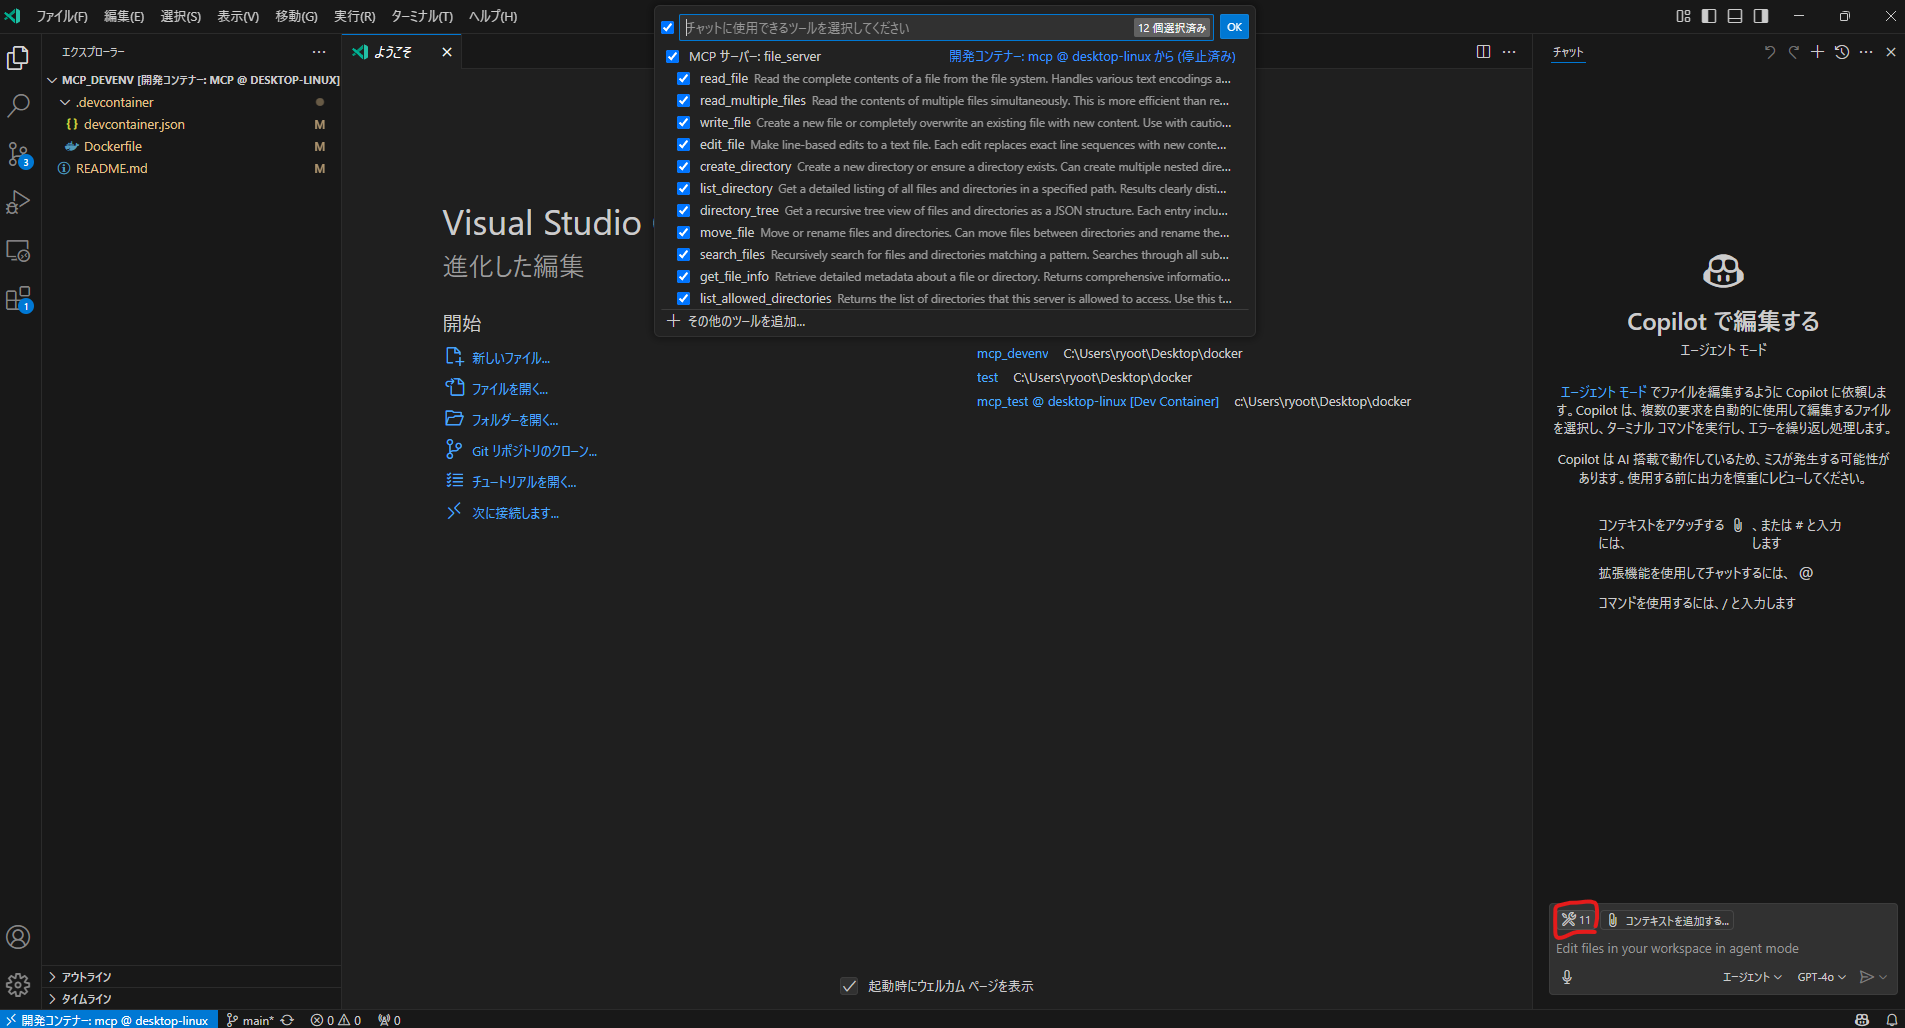The width and height of the screenshot is (1905, 1028).
Task: Open the Explorer view in activity bar
Action: point(18,58)
